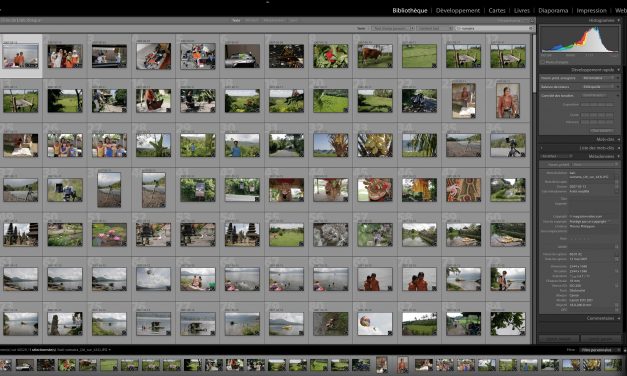627x376 pixels.
Task: Select the yellow fruit cluster thumbnail
Action: (x=375, y=145)
